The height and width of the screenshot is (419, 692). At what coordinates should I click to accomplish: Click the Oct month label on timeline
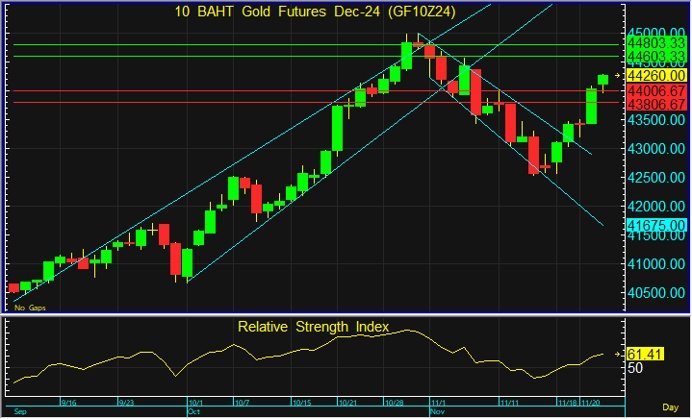(194, 411)
